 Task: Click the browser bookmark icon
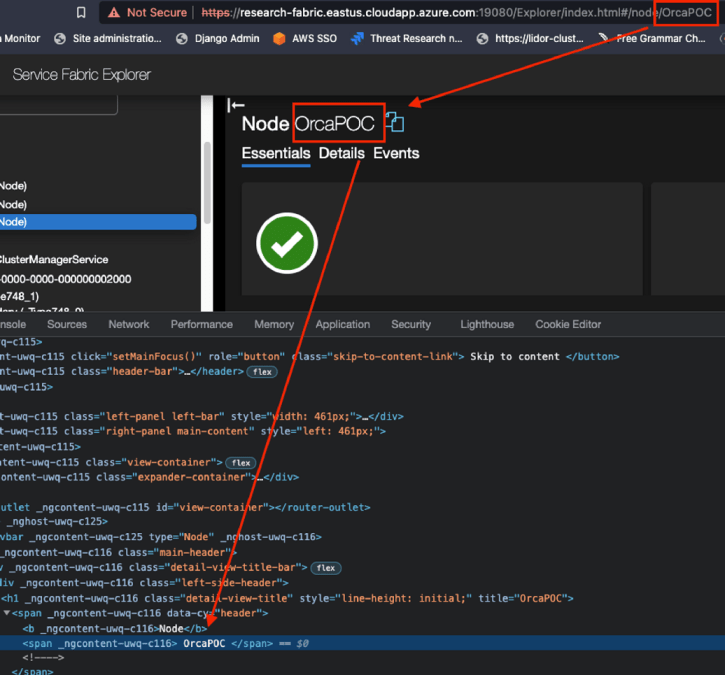tap(81, 12)
